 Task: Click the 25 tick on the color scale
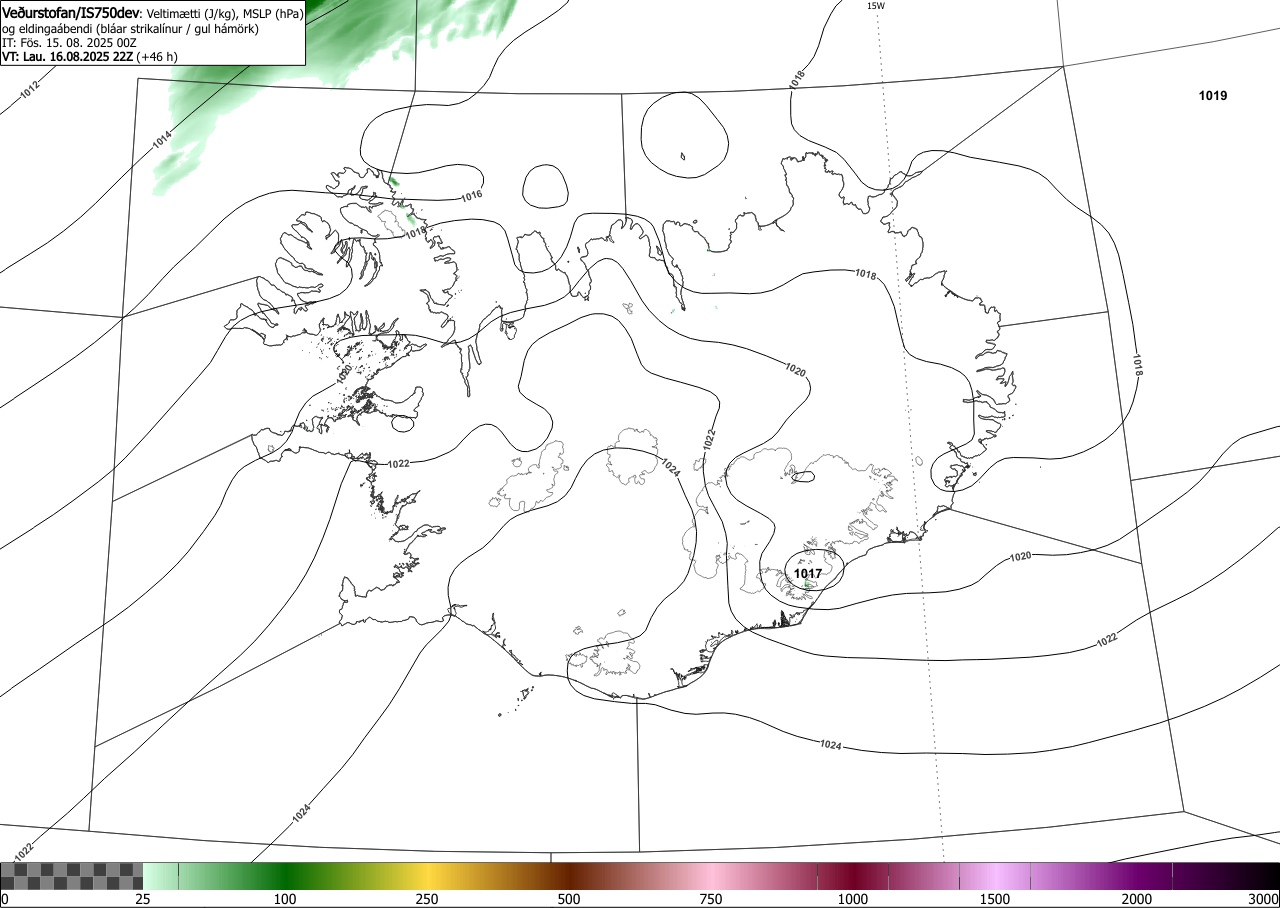(143, 899)
